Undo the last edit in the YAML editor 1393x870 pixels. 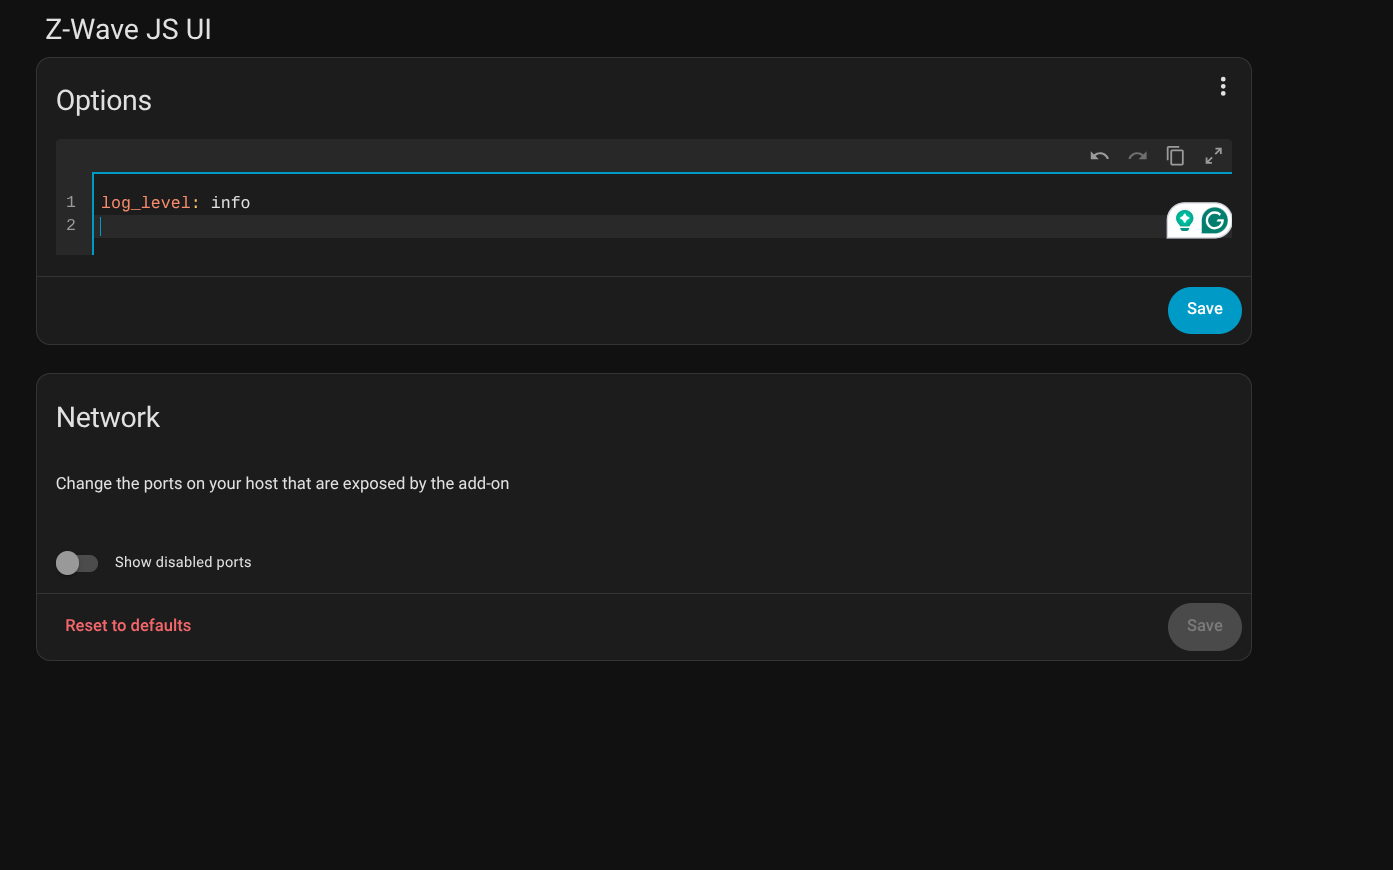(1099, 156)
